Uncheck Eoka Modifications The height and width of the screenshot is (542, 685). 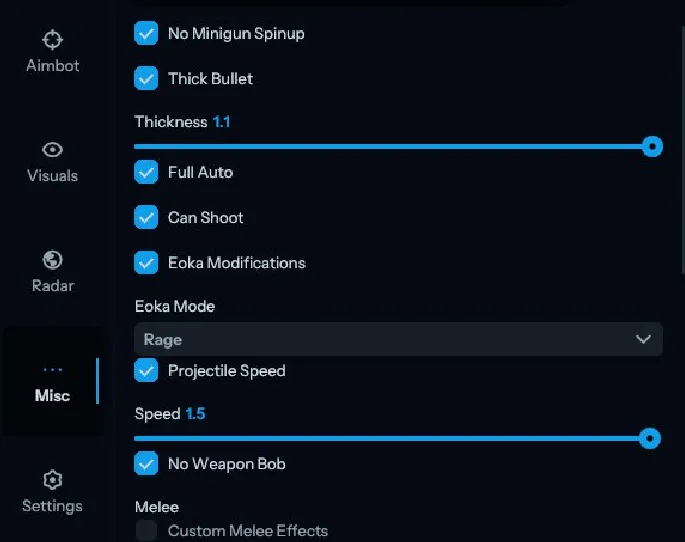point(147,263)
